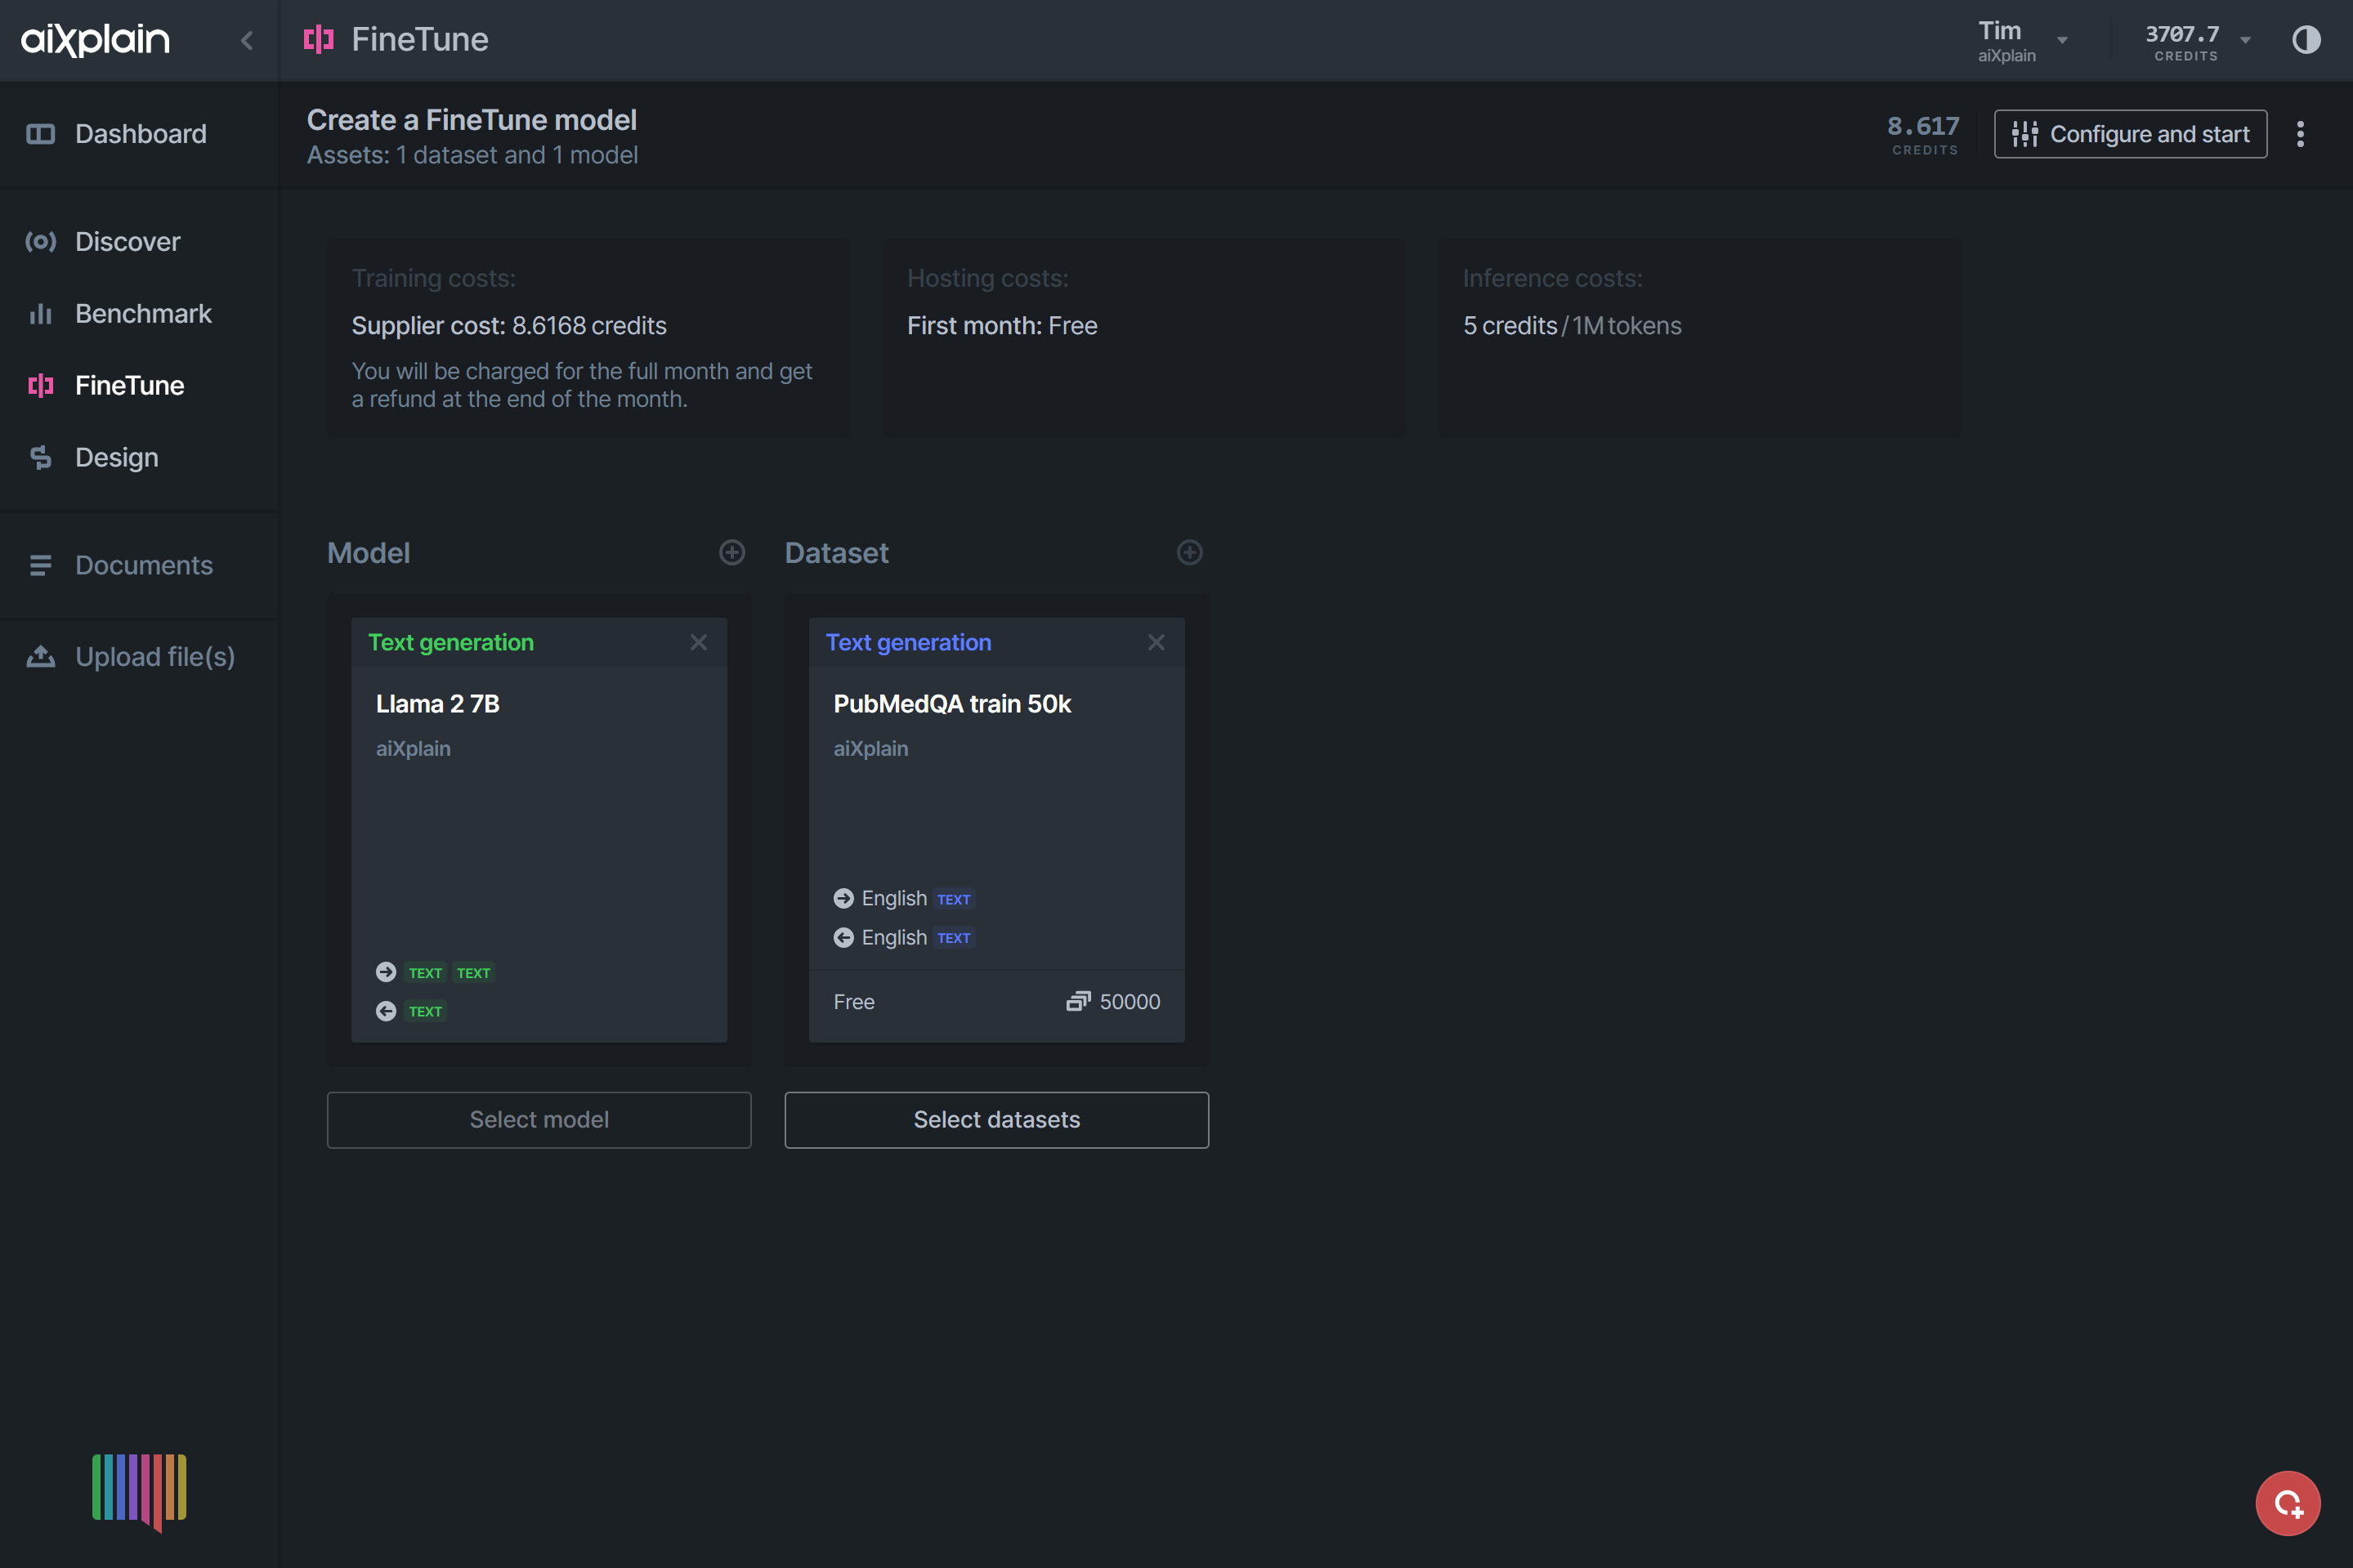The height and width of the screenshot is (1568, 2353).
Task: Click the 8.617 credits cost label
Action: click(1923, 134)
